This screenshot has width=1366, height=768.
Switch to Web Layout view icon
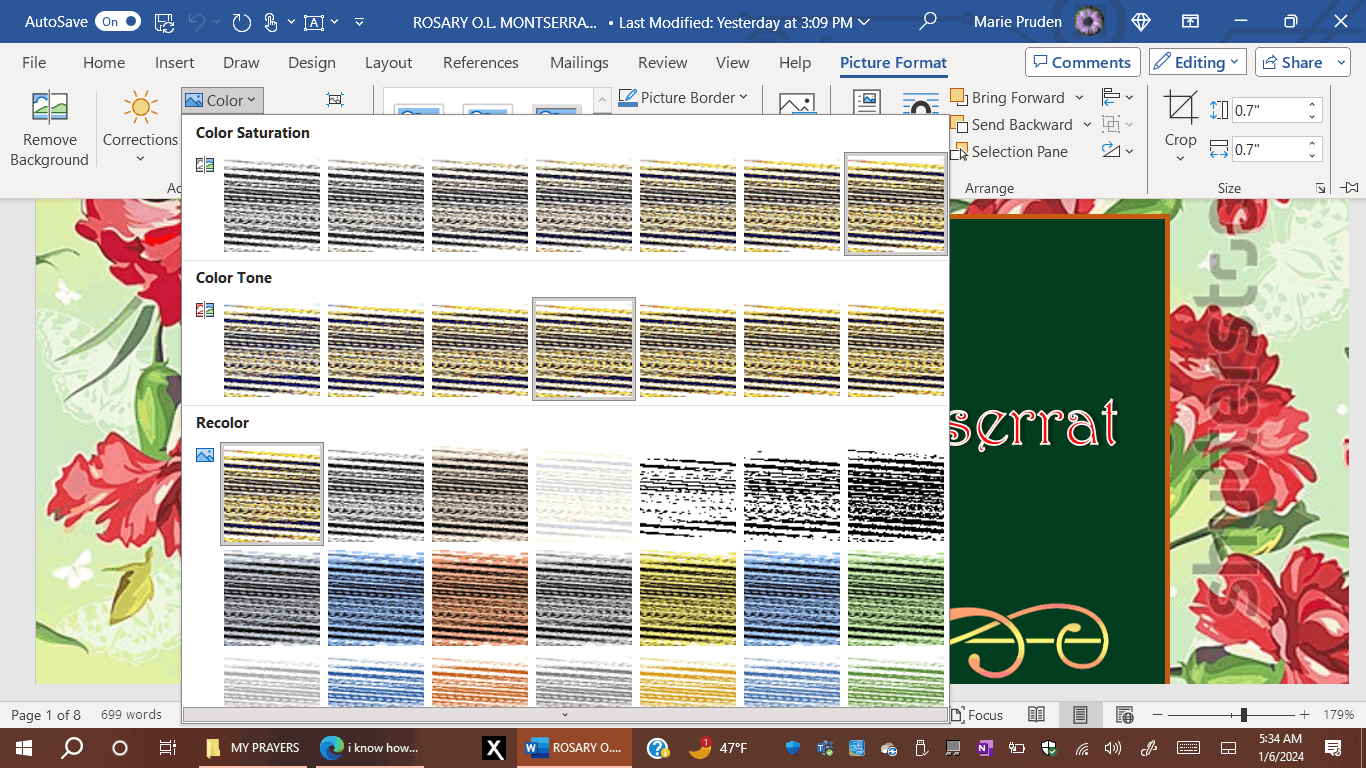[x=1125, y=715]
